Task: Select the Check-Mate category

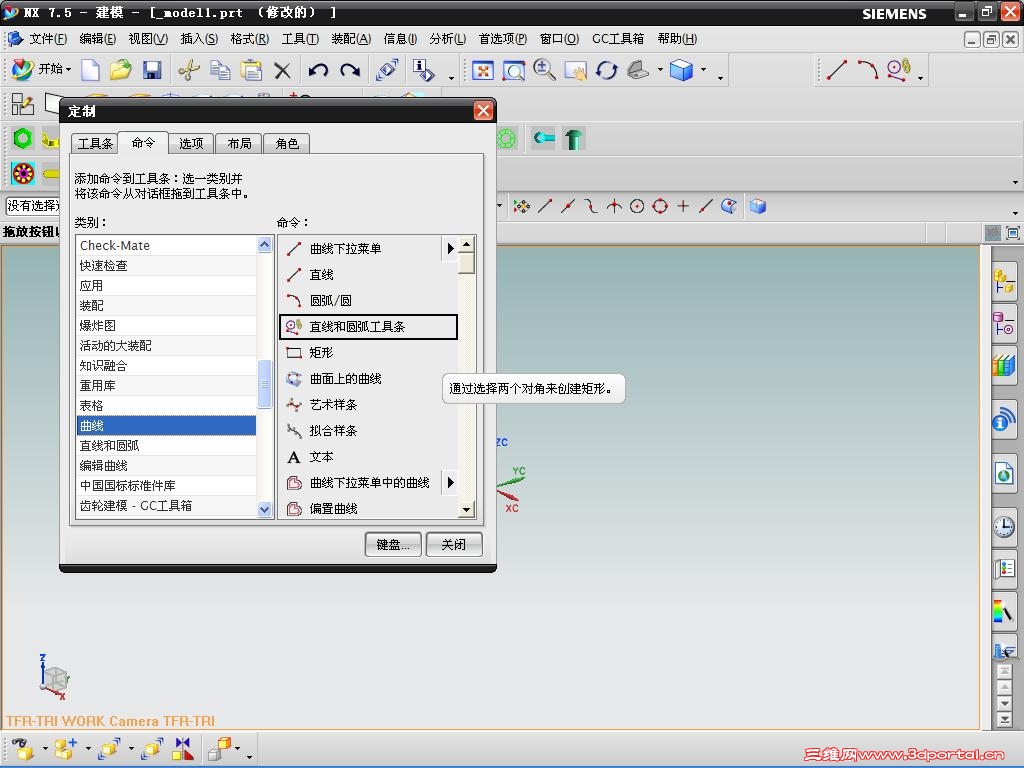Action: click(167, 246)
